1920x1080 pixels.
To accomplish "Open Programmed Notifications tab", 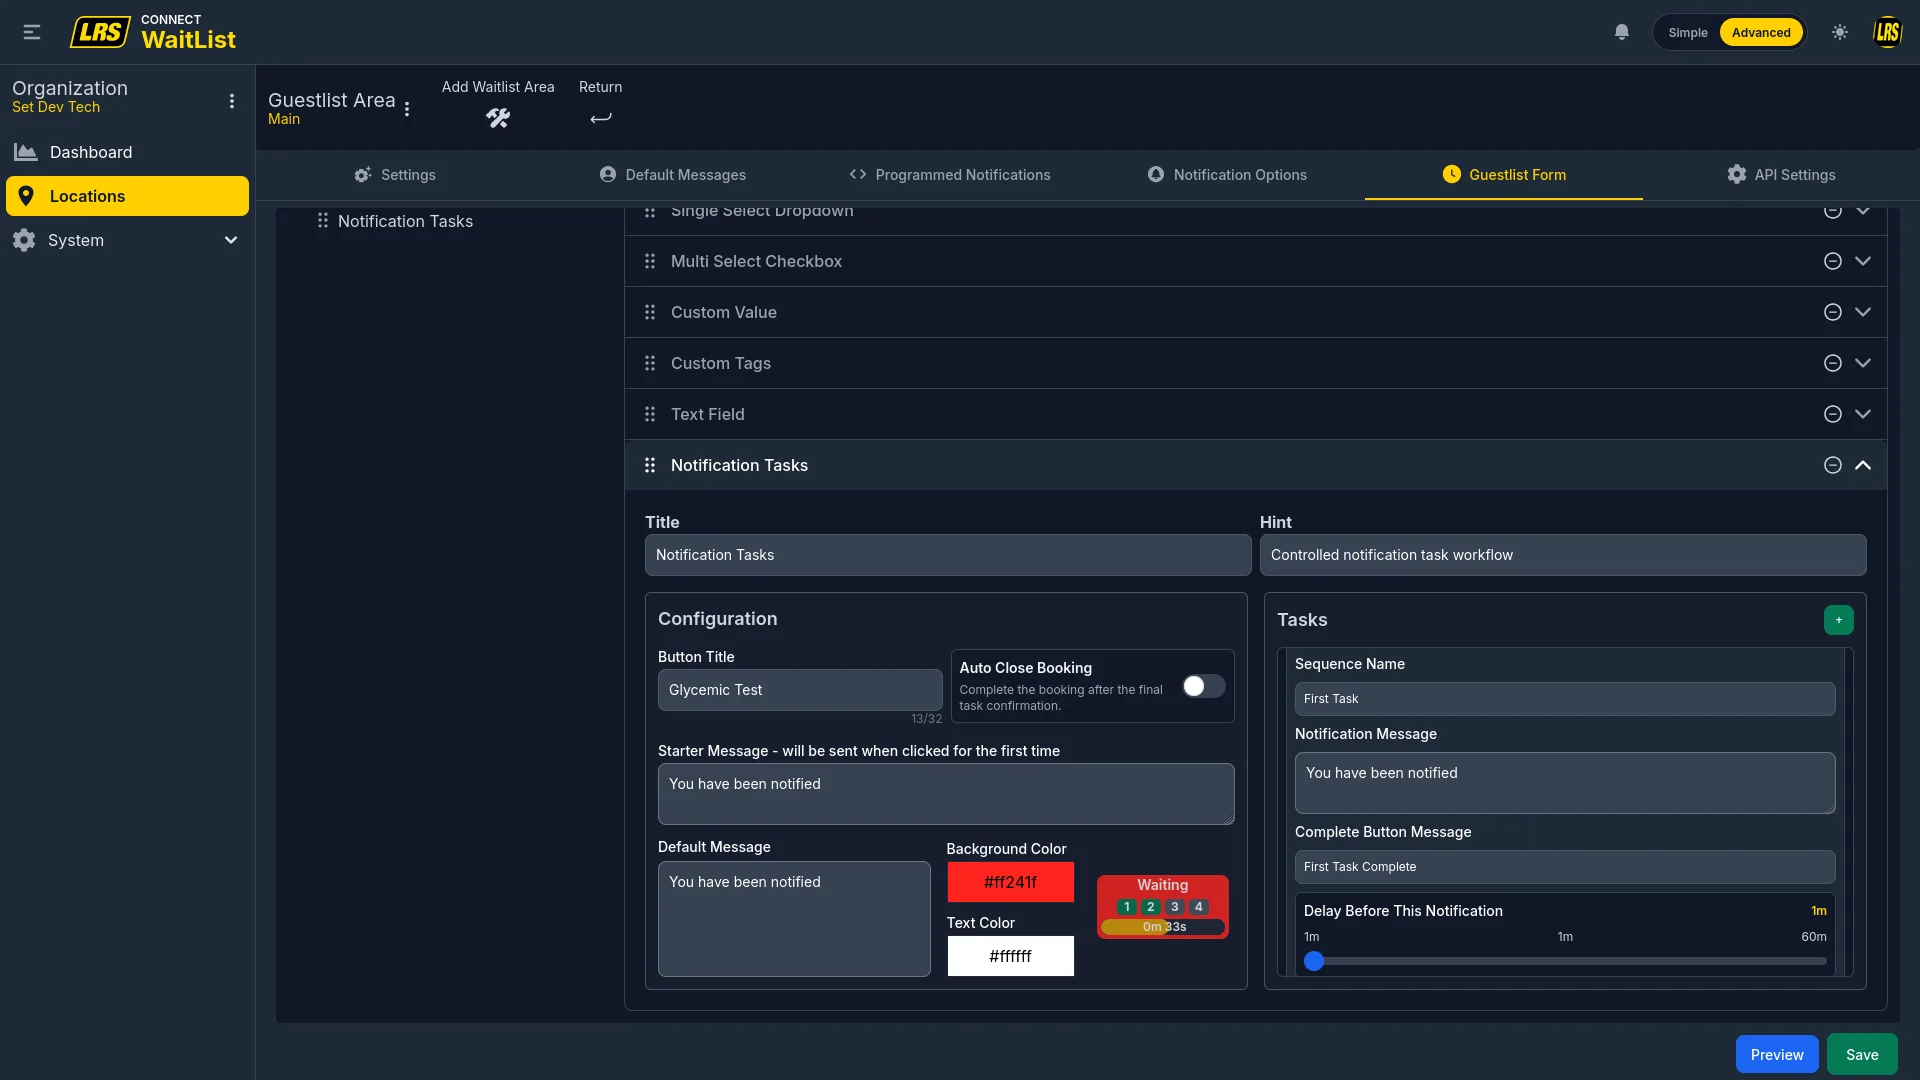I will (950, 175).
